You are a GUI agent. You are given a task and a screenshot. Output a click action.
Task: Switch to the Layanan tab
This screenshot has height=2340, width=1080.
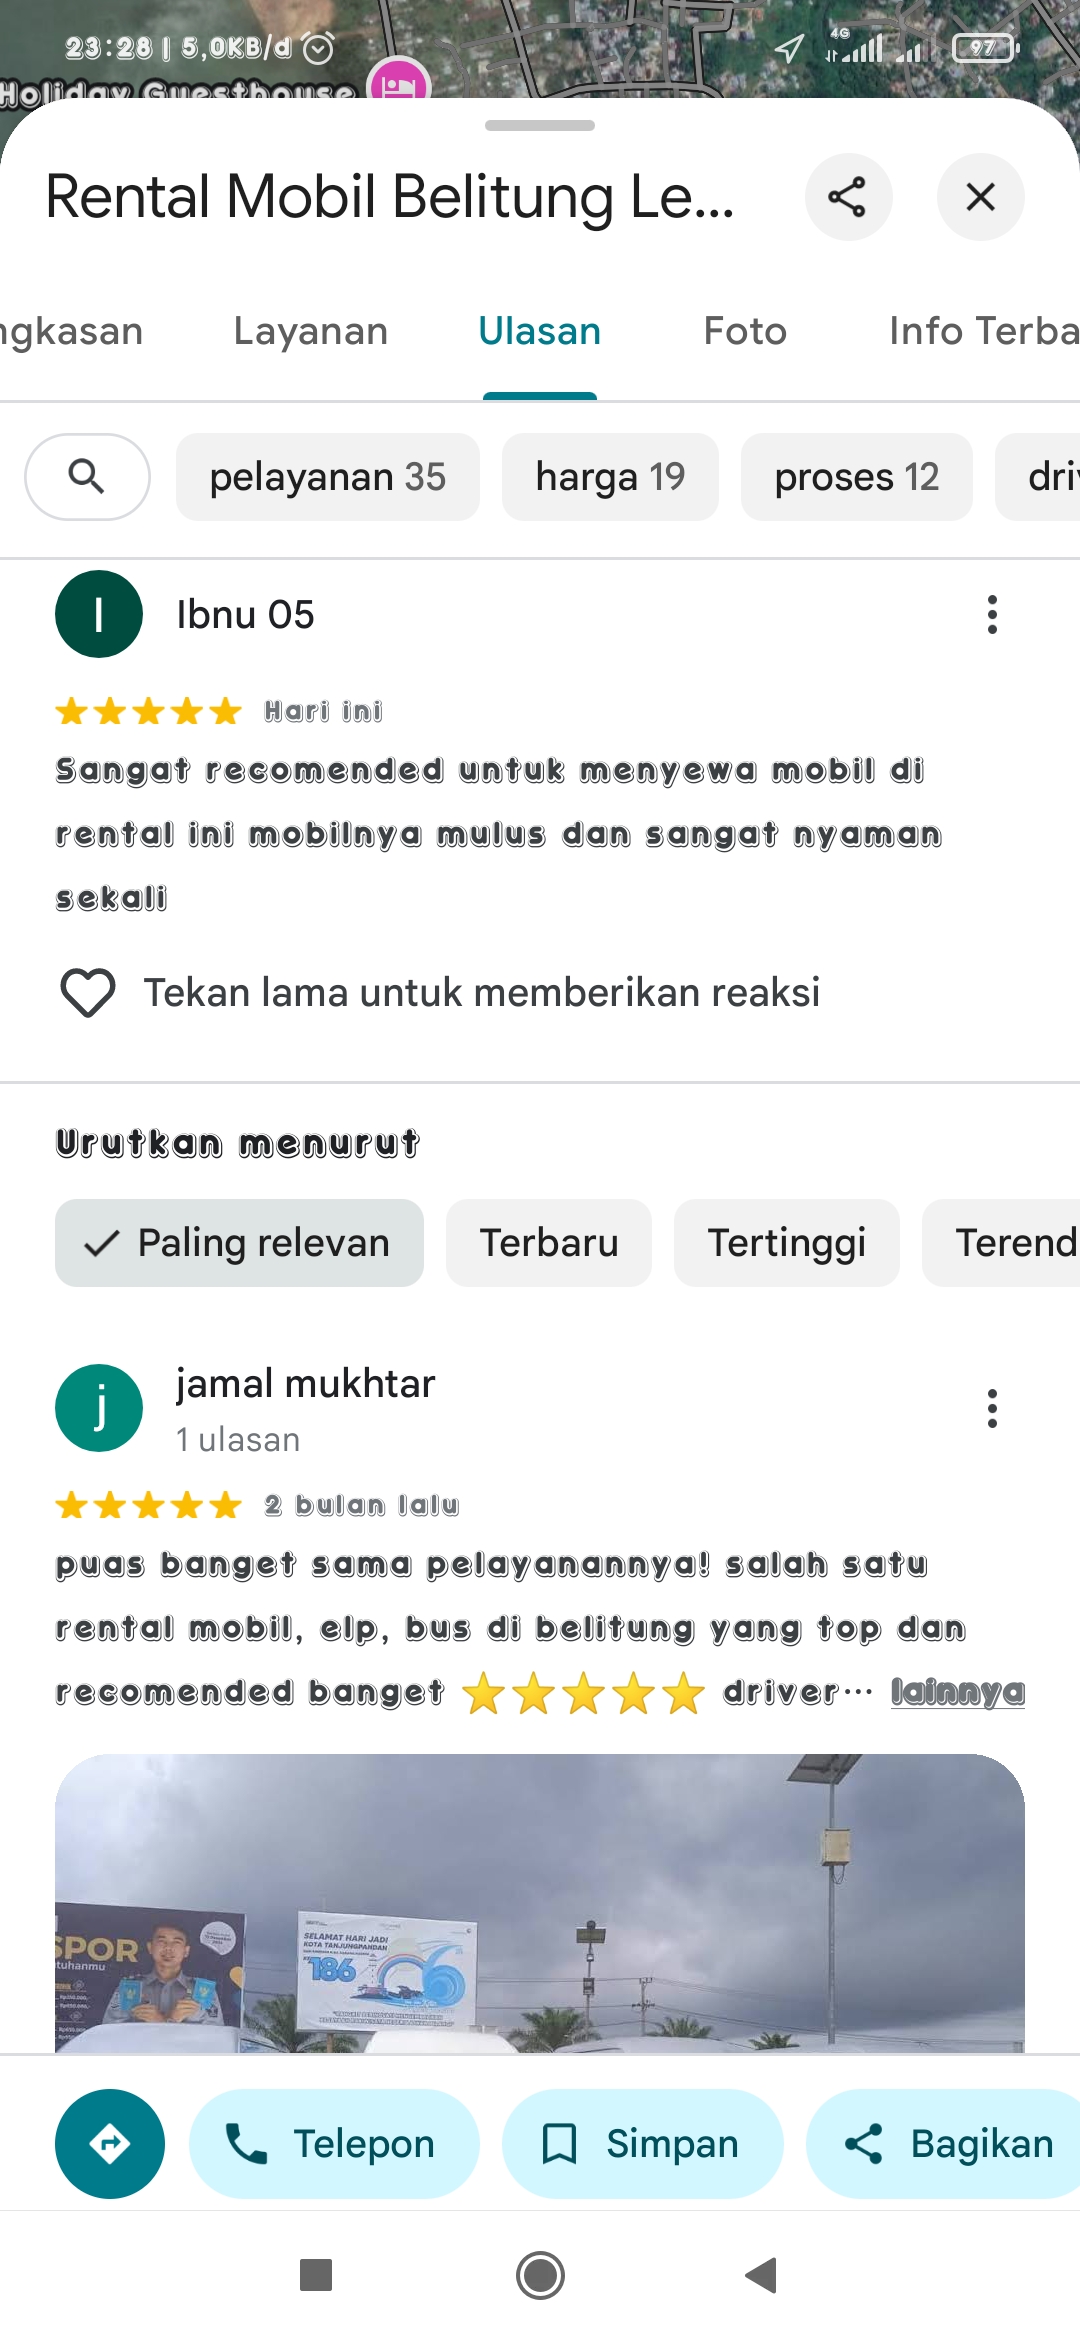tap(311, 331)
